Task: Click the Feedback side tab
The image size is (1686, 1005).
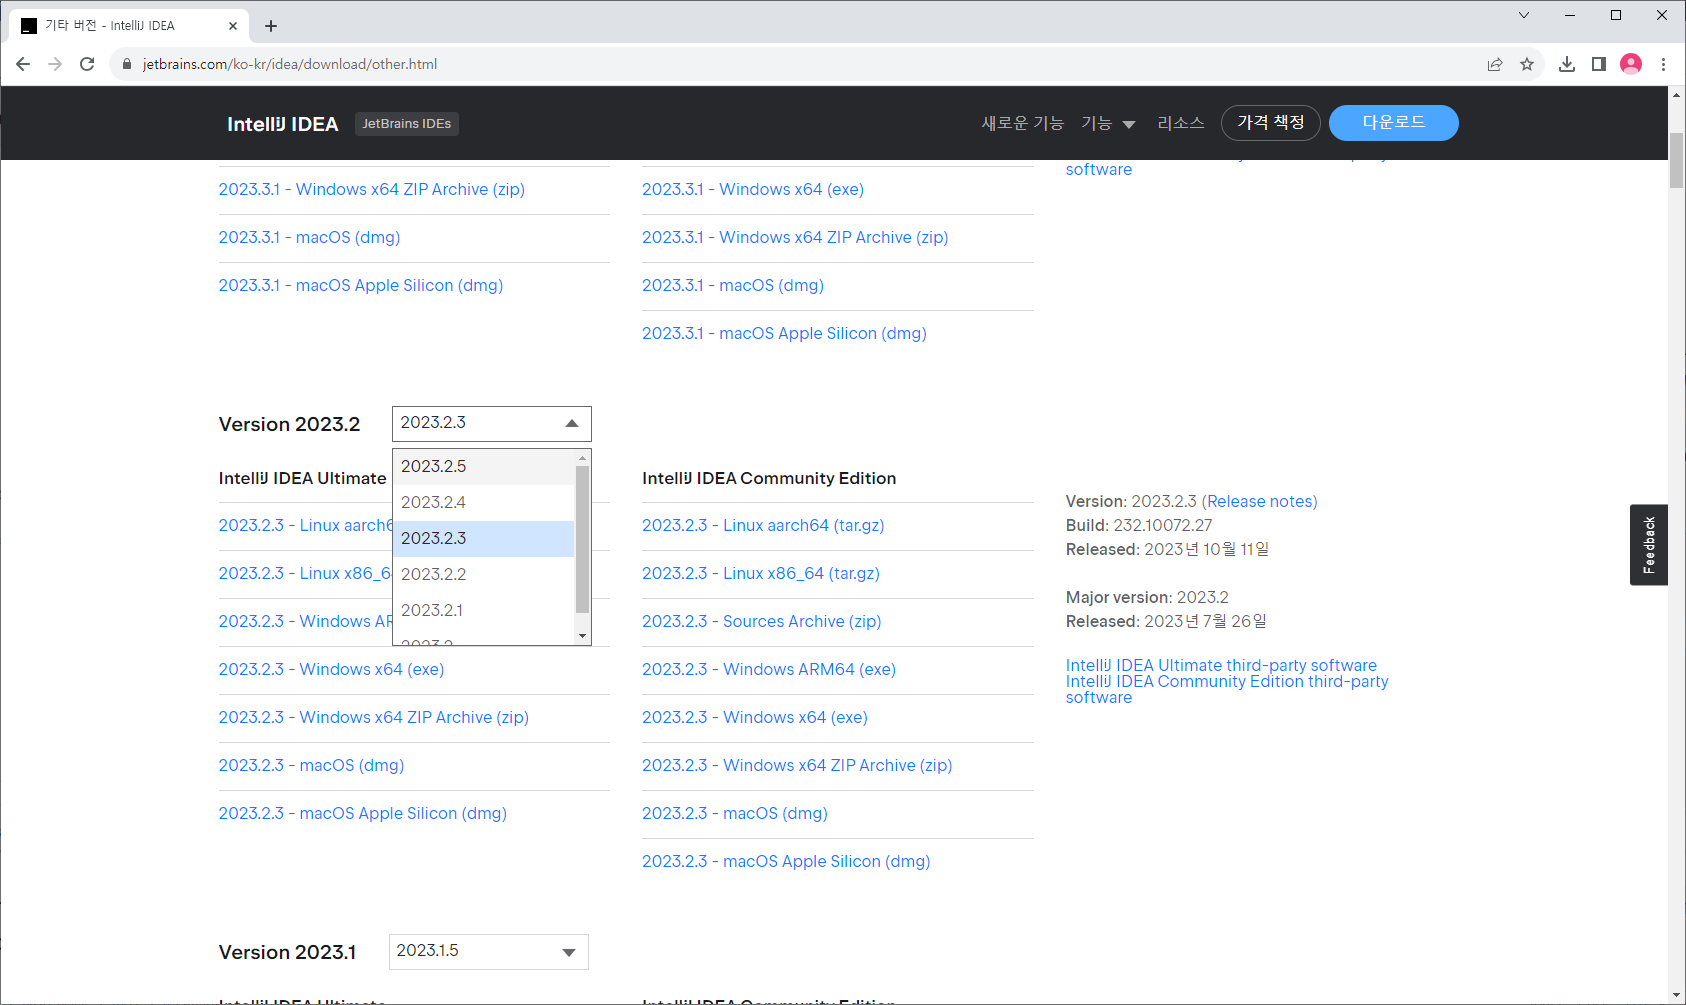Action: click(1649, 545)
